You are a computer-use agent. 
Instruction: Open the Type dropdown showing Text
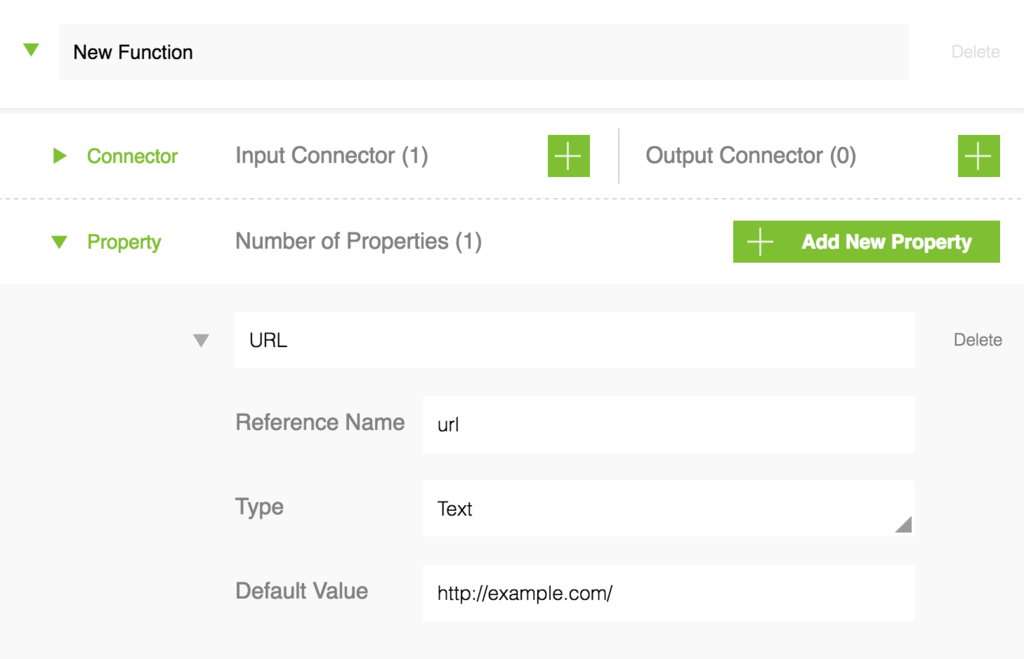tap(667, 509)
